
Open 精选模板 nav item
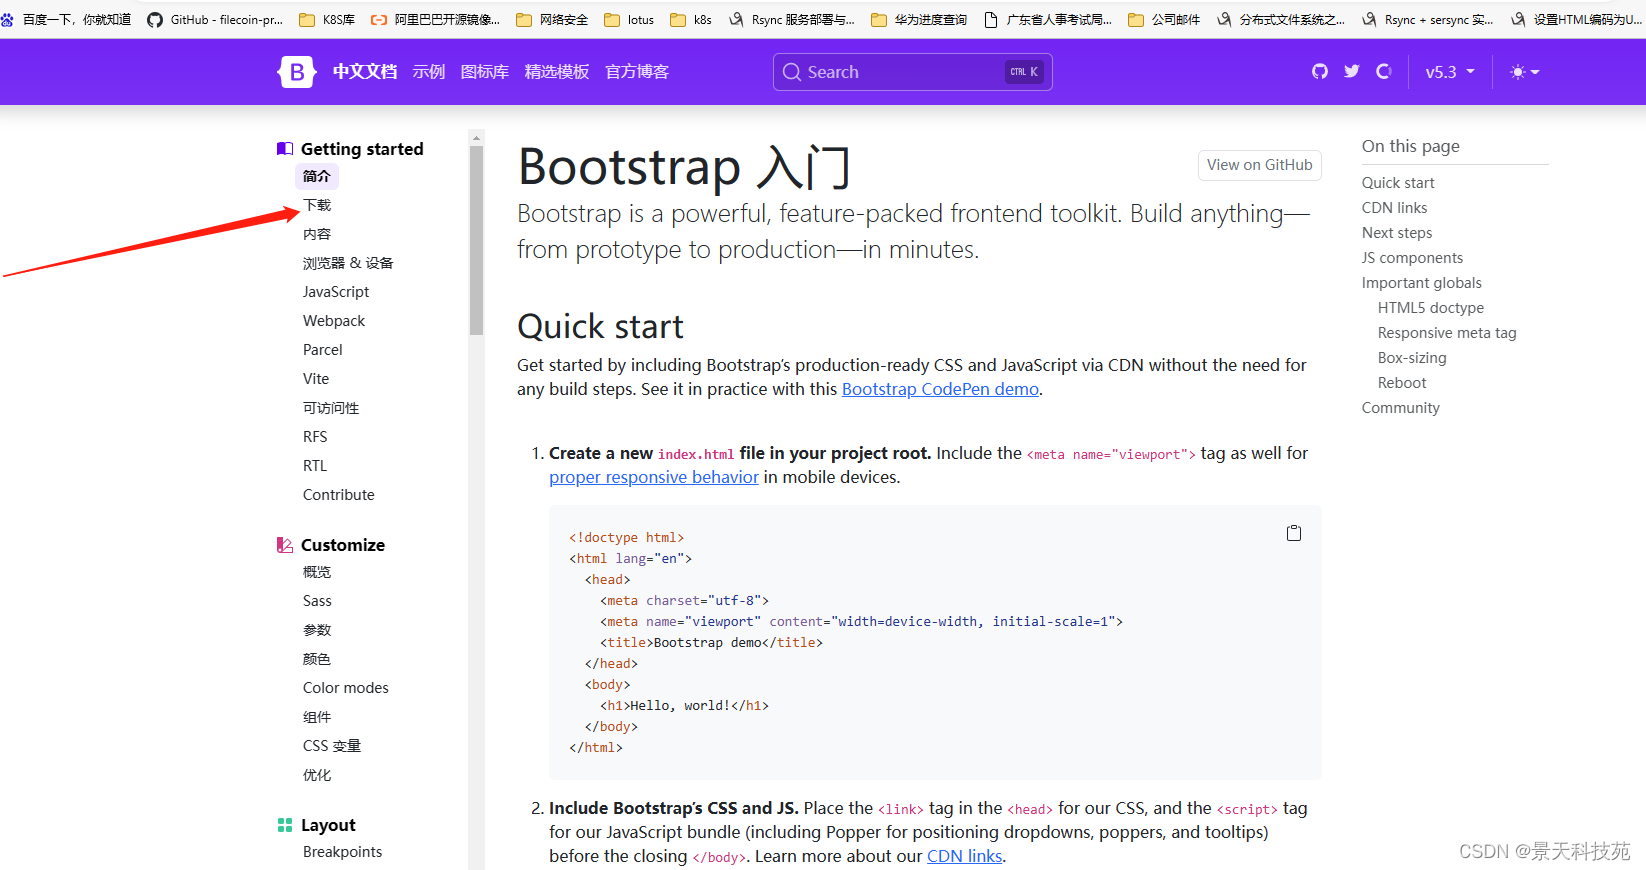coord(557,72)
